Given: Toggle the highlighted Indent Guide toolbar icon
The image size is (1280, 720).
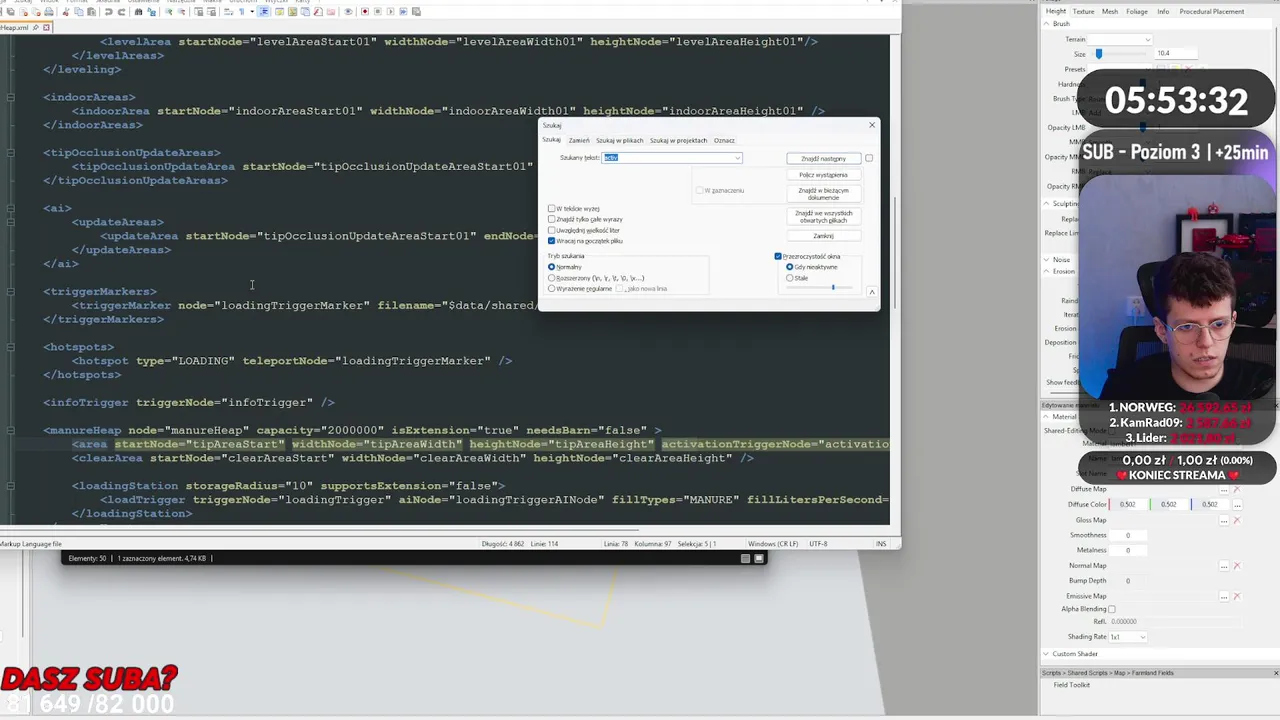Looking at the screenshot, I should pyautogui.click(x=264, y=12).
